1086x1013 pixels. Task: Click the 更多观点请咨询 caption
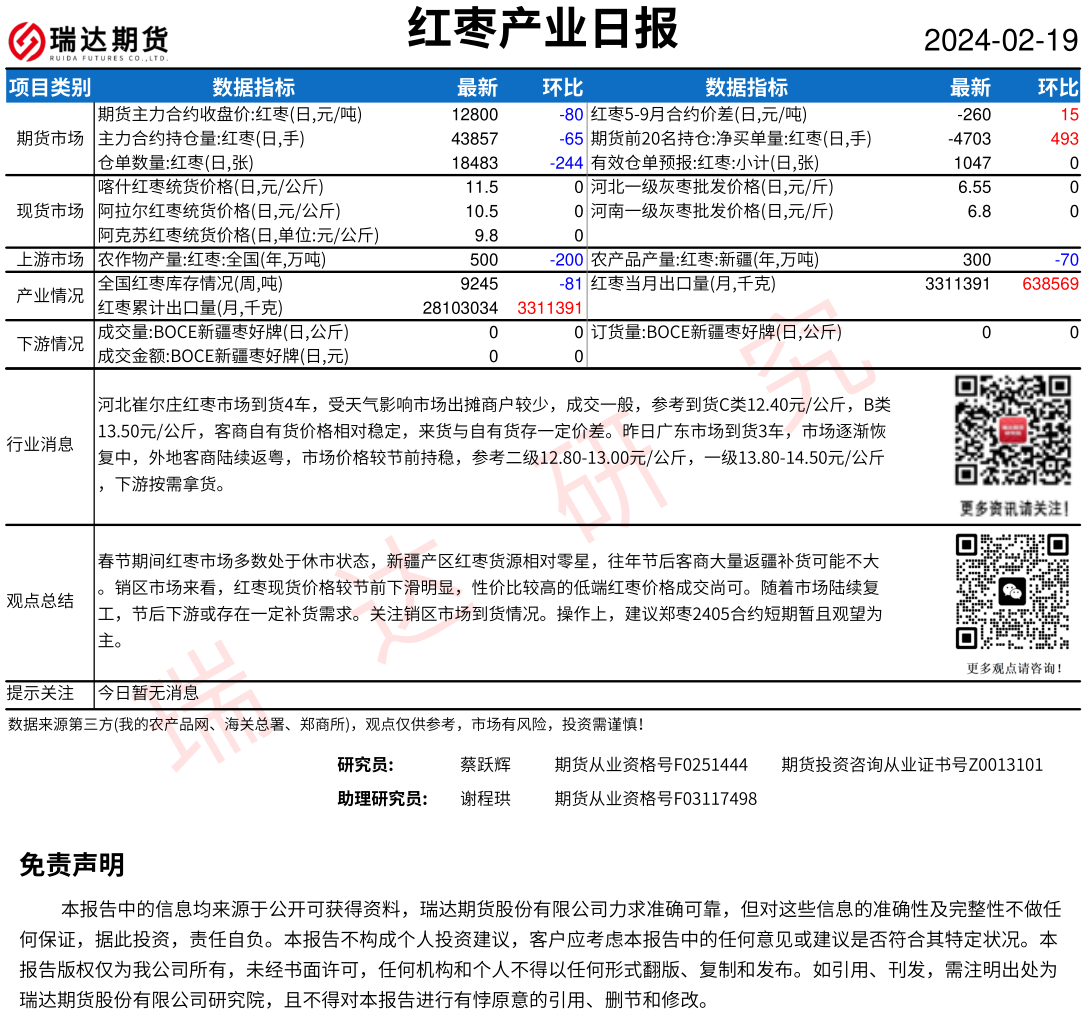click(x=1014, y=668)
